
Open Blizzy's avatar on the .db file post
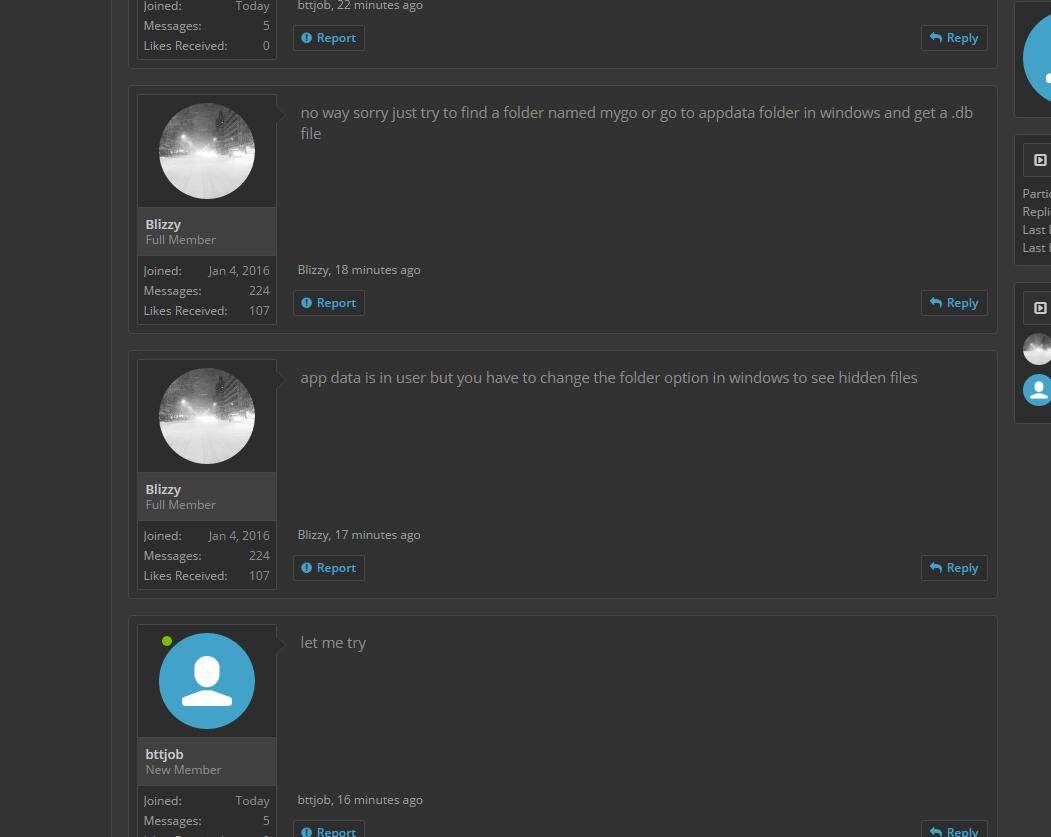(207, 151)
